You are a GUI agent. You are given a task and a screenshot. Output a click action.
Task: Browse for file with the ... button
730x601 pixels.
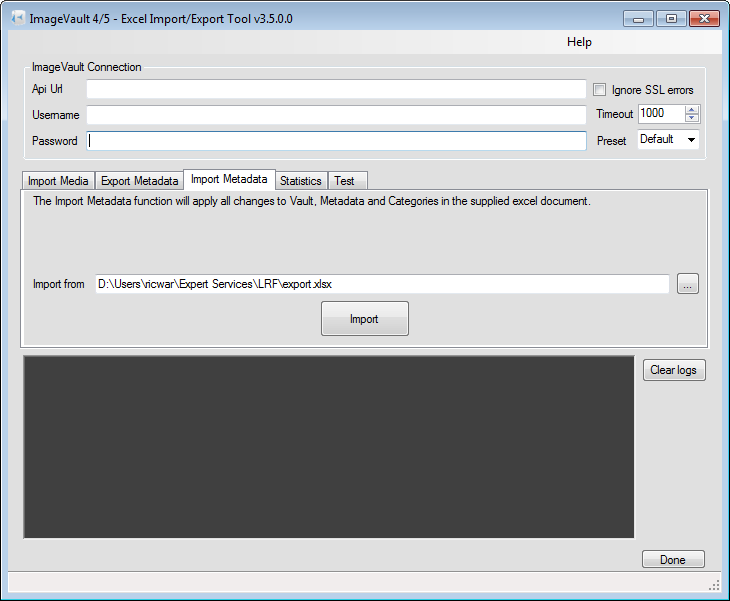tap(688, 284)
